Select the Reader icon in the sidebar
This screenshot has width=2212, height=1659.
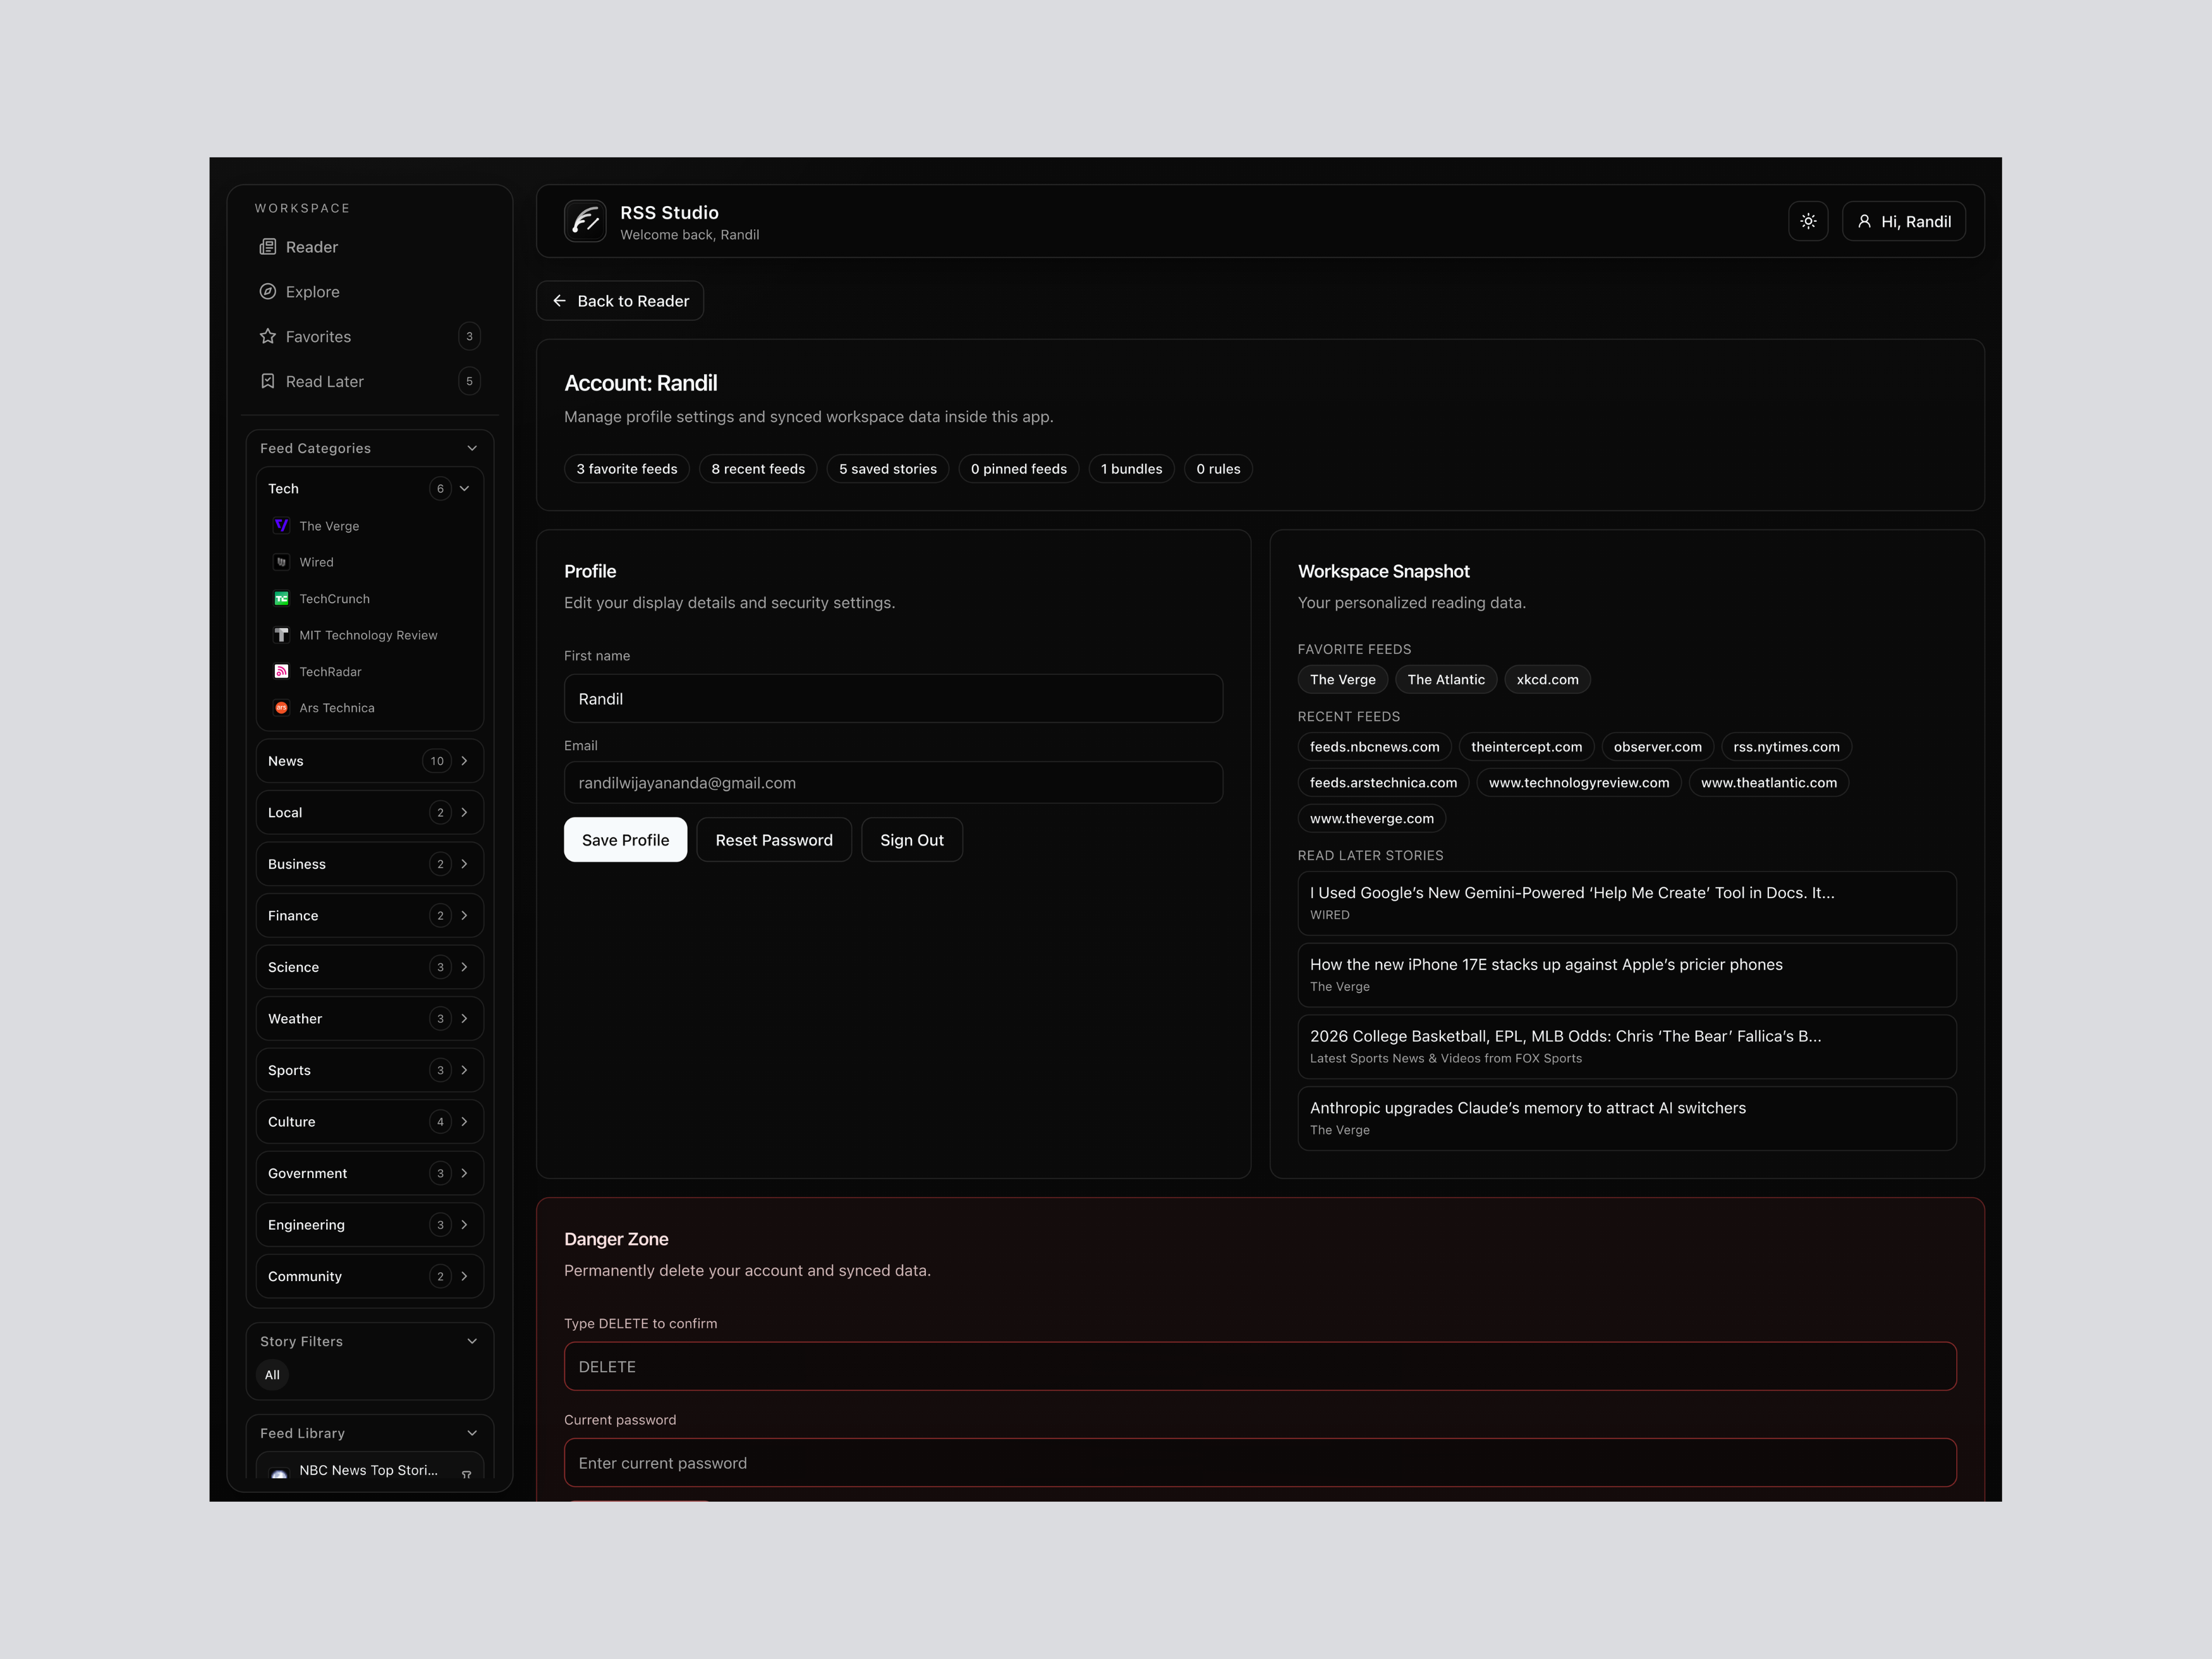click(x=268, y=246)
